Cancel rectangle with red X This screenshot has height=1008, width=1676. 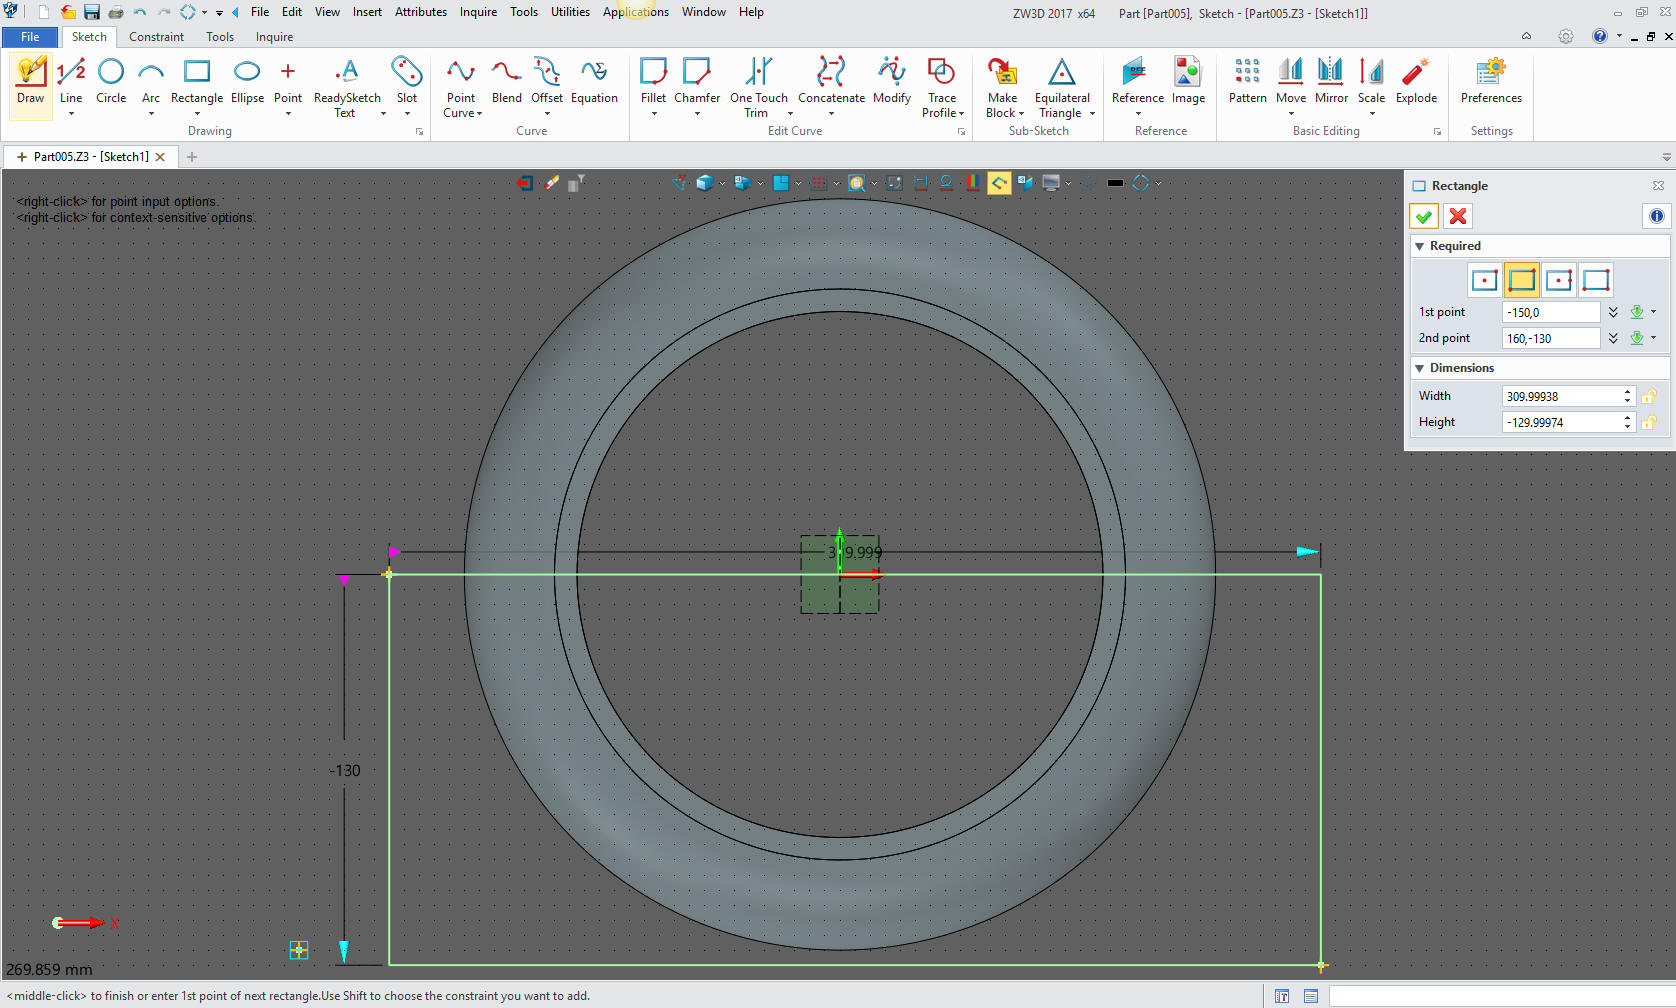(1458, 216)
